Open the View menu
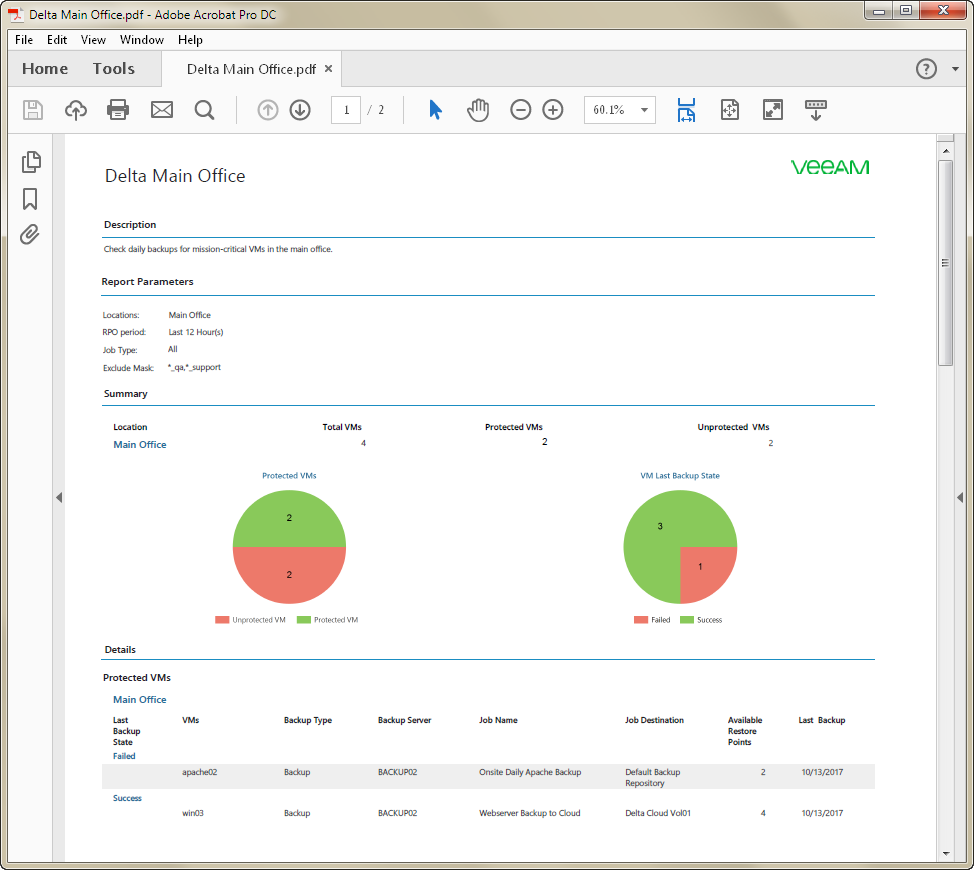The width and height of the screenshot is (974, 870). click(x=93, y=40)
